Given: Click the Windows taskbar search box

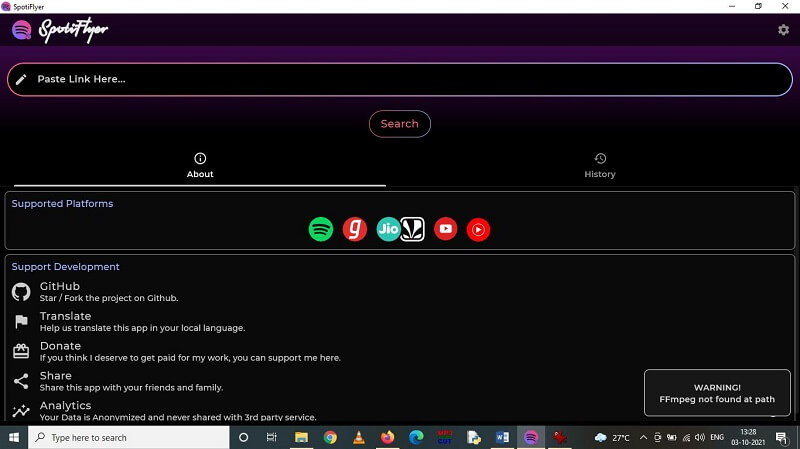Looking at the screenshot, I should pyautogui.click(x=130, y=437).
